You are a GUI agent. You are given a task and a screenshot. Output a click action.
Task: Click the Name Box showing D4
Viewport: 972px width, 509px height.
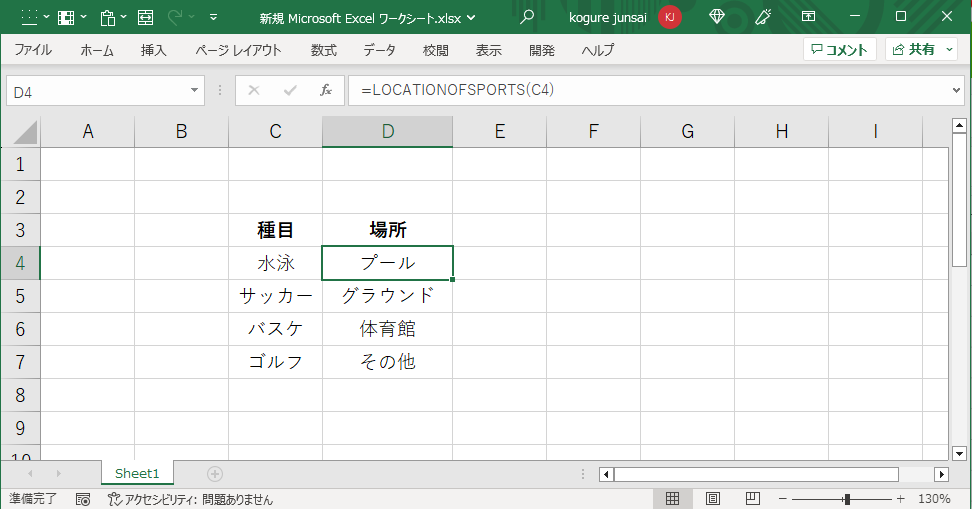[x=98, y=92]
